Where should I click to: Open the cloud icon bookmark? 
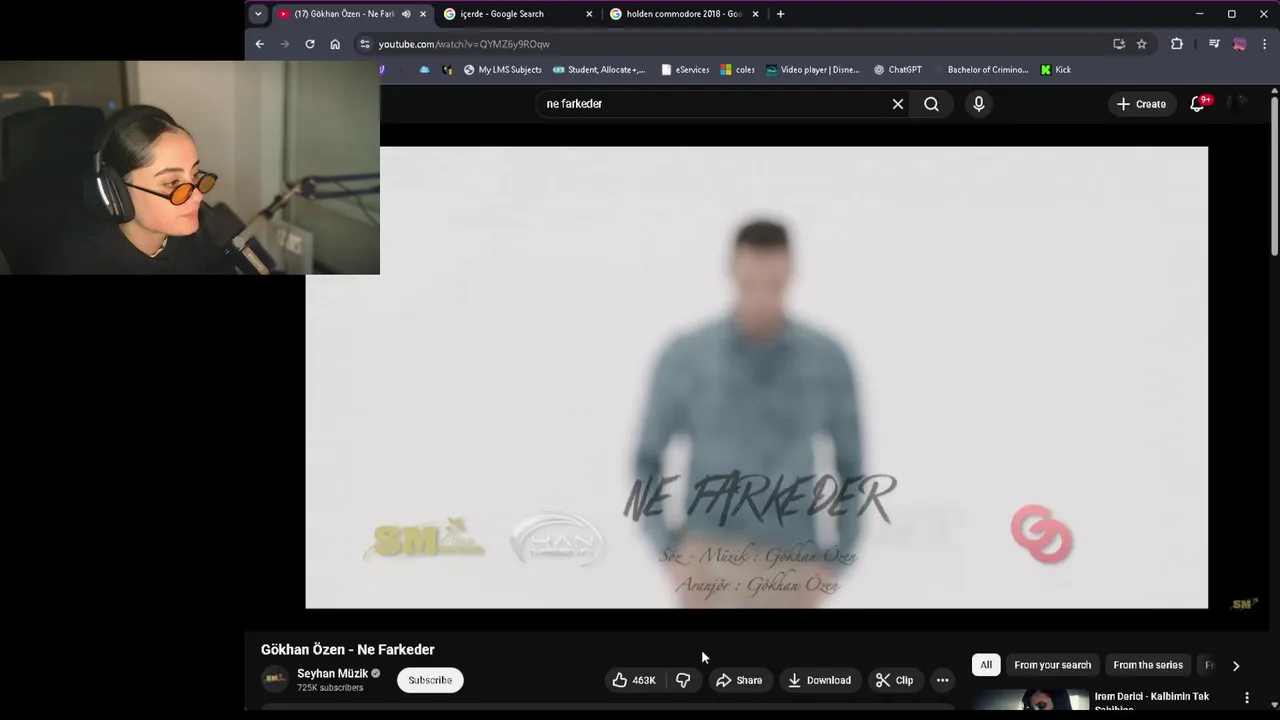(x=425, y=70)
